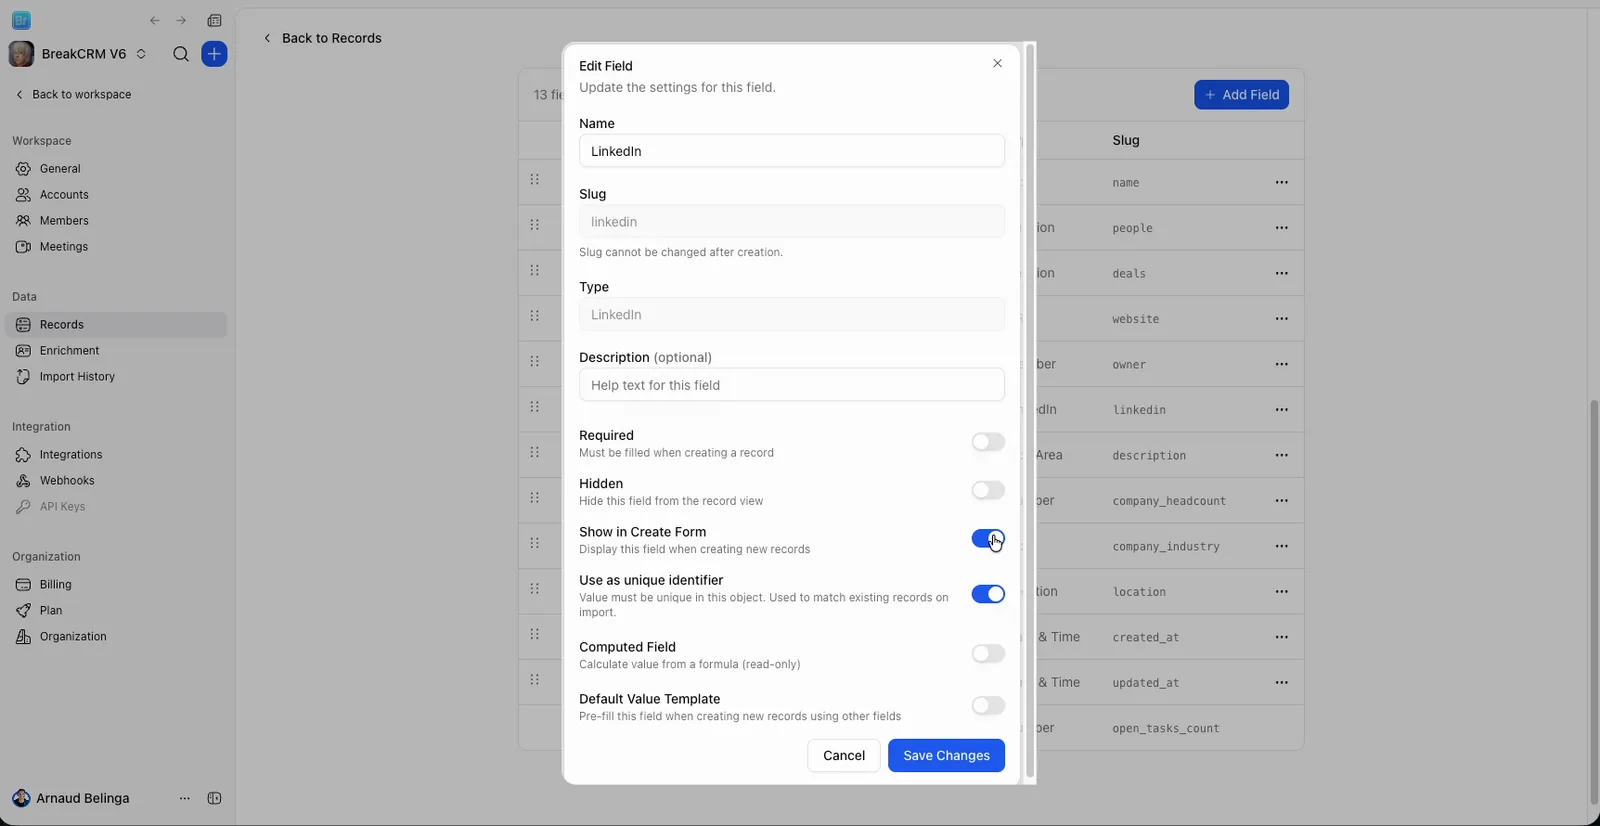Screen dimensions: 1600x826
Task: Open the Billing card icon
Action: pyautogui.click(x=23, y=585)
